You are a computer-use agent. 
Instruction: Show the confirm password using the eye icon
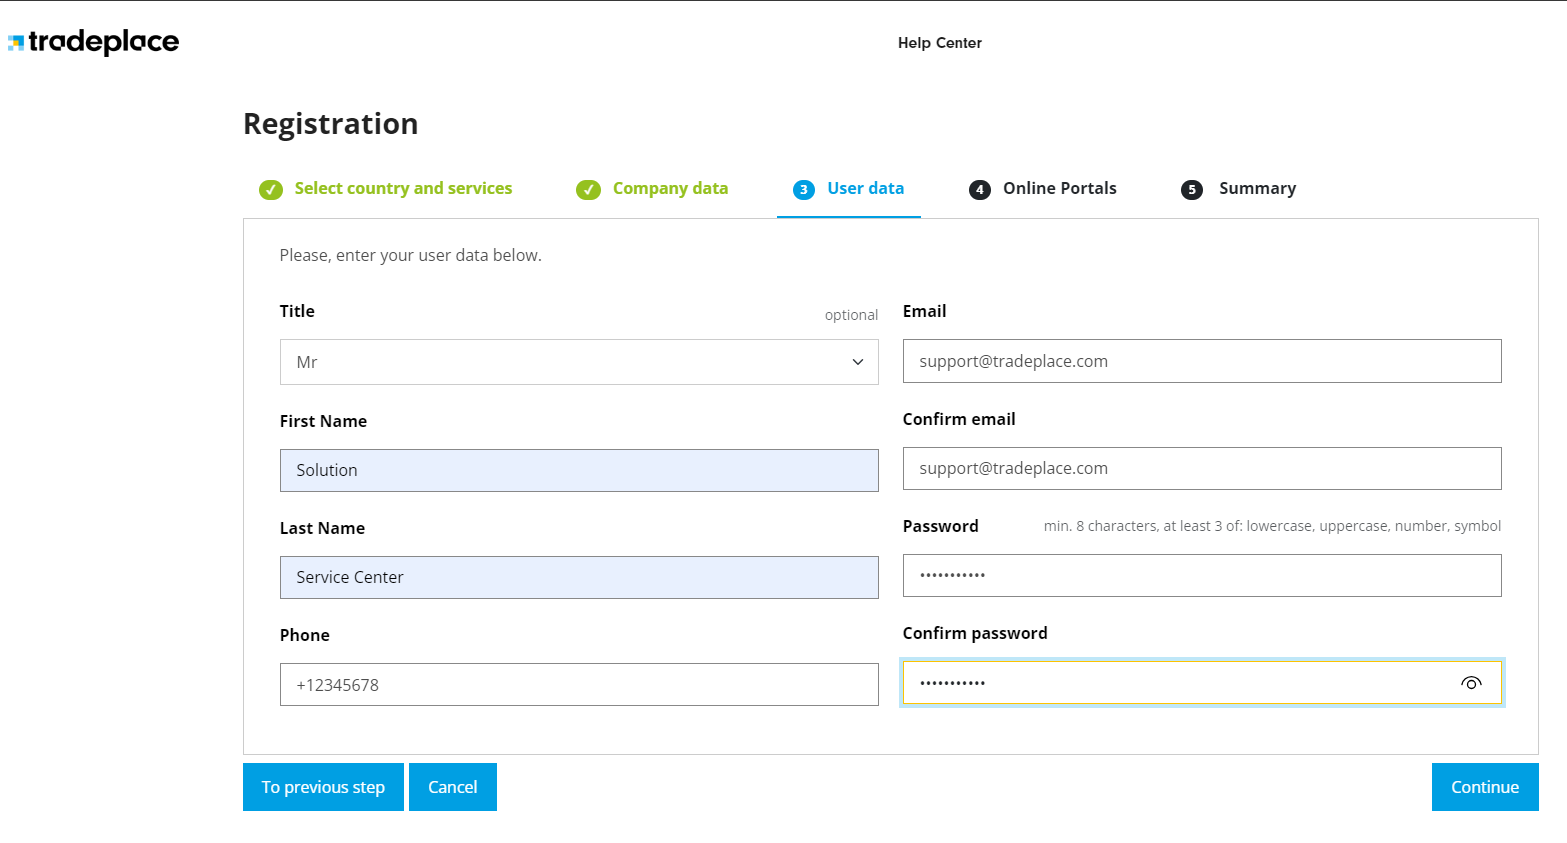[x=1471, y=682]
